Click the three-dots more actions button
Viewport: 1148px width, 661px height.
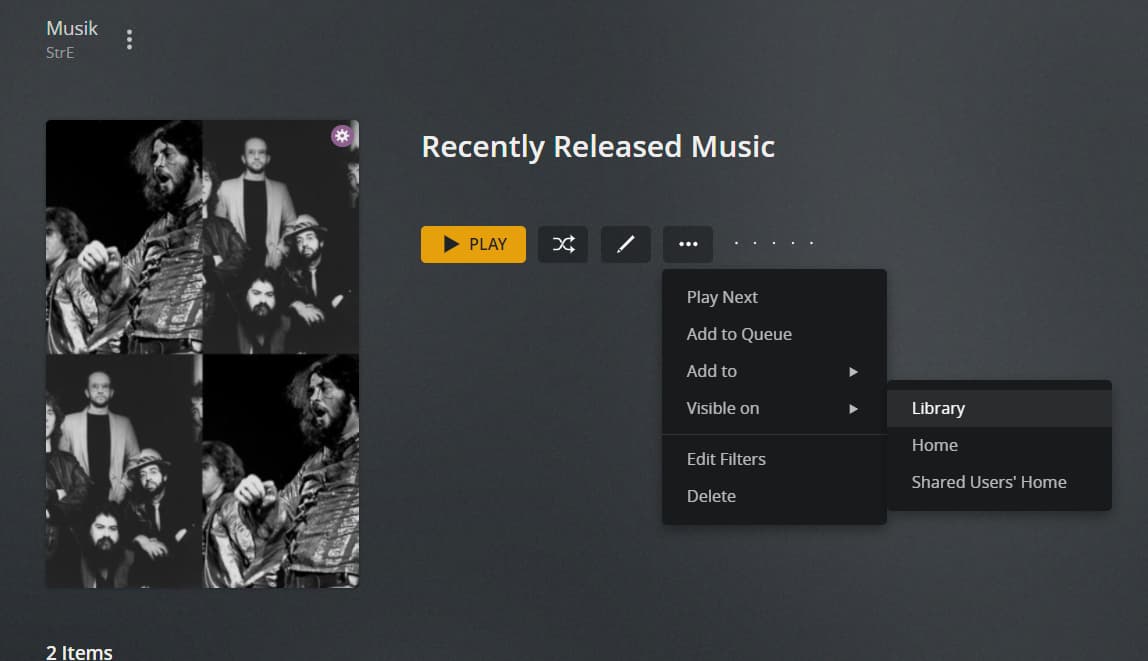688,244
